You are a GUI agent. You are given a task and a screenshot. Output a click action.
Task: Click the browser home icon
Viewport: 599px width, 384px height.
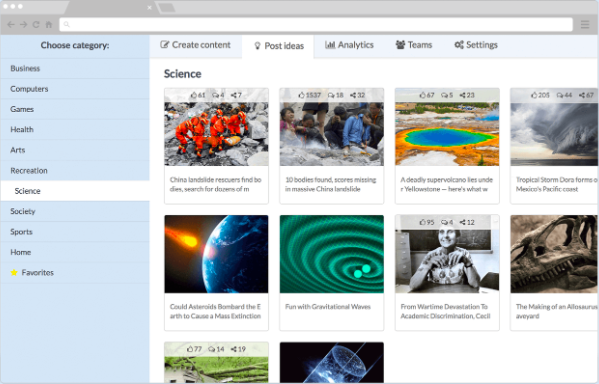(x=49, y=24)
